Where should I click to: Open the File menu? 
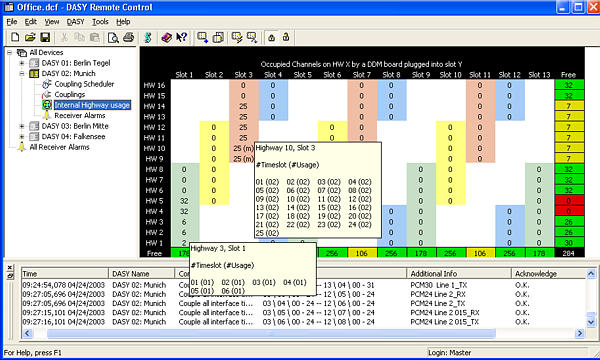click(11, 22)
